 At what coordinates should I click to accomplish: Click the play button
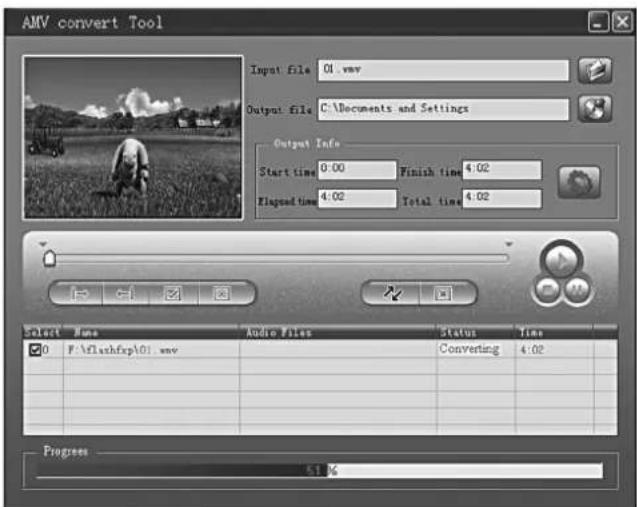(561, 260)
